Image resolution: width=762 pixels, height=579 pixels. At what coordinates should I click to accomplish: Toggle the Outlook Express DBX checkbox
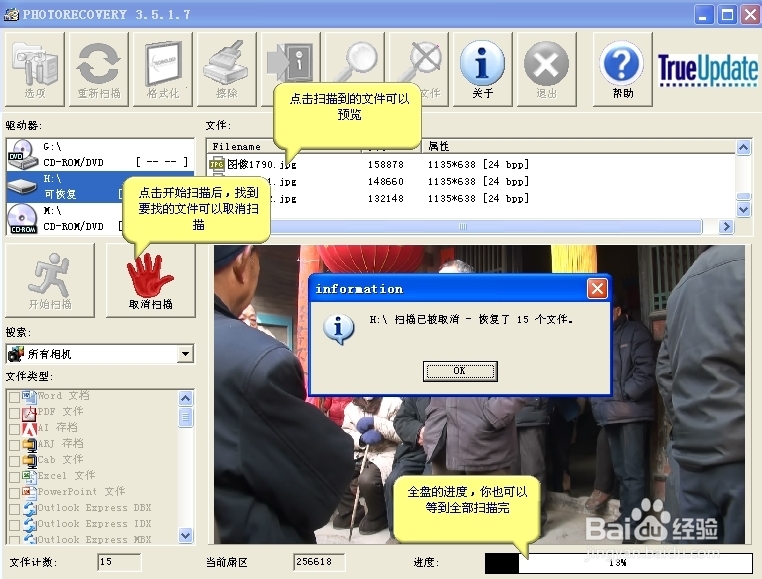click(15, 510)
